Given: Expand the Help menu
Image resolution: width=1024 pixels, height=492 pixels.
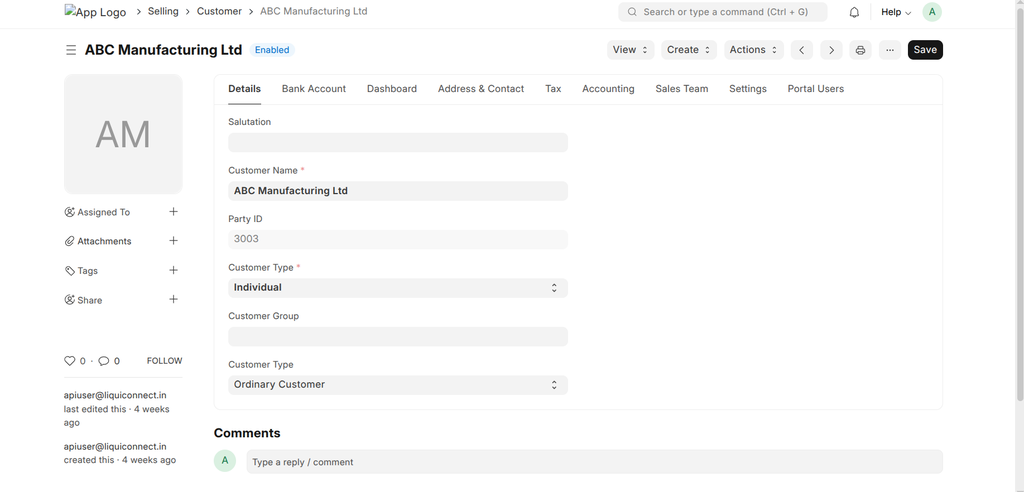Looking at the screenshot, I should [896, 12].
